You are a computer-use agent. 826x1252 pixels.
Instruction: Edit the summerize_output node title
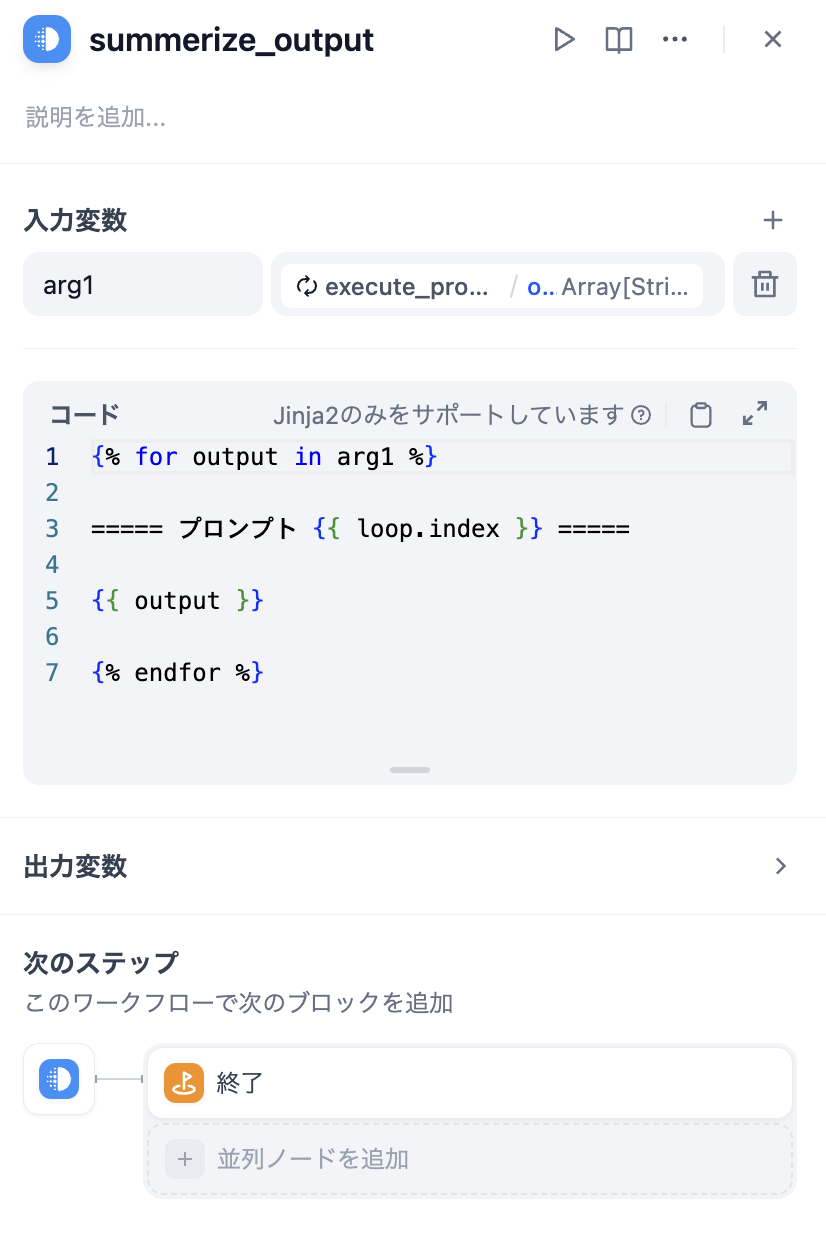(x=231, y=41)
